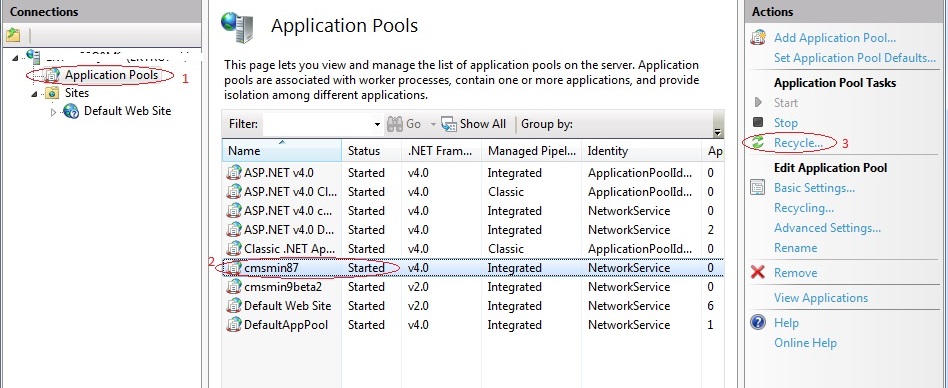Click the Stop square icon
The height and width of the screenshot is (388, 948).
(x=758, y=122)
